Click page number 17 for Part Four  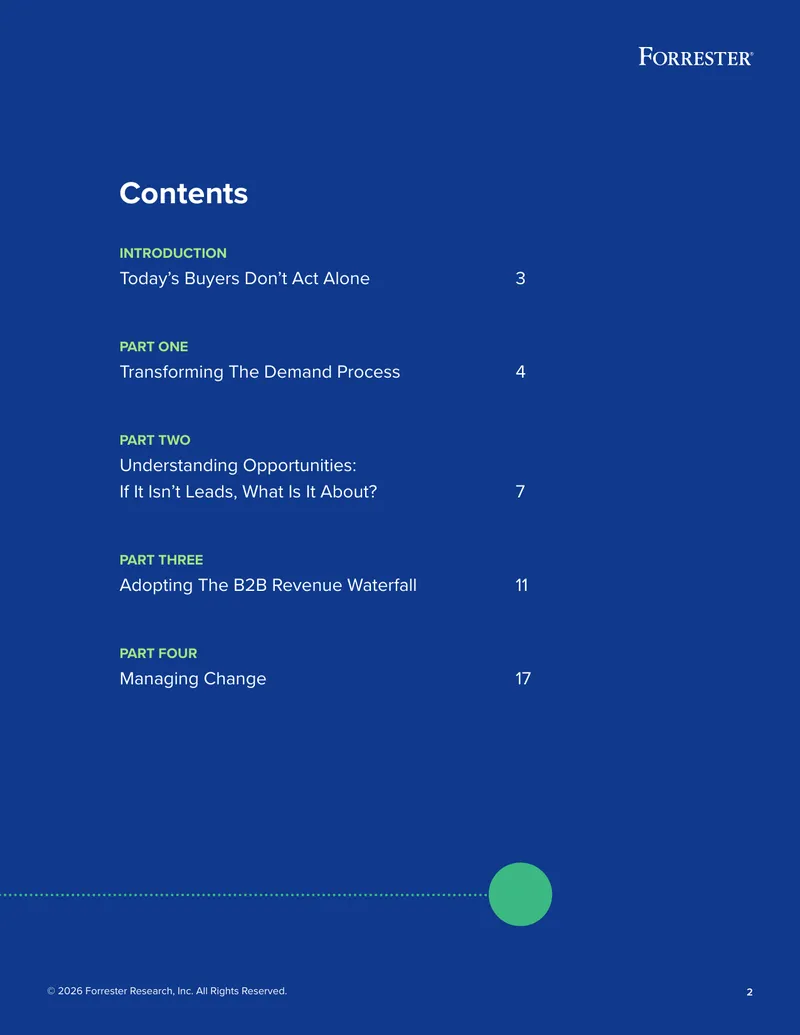[523, 679]
